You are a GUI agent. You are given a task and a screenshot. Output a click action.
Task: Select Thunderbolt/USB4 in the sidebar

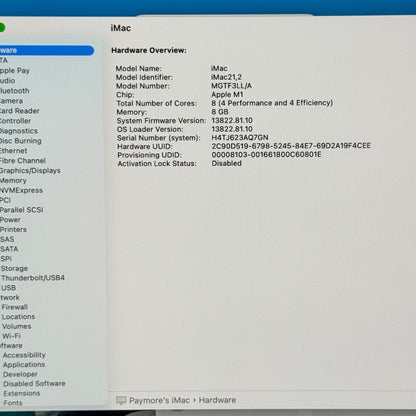[33, 278]
